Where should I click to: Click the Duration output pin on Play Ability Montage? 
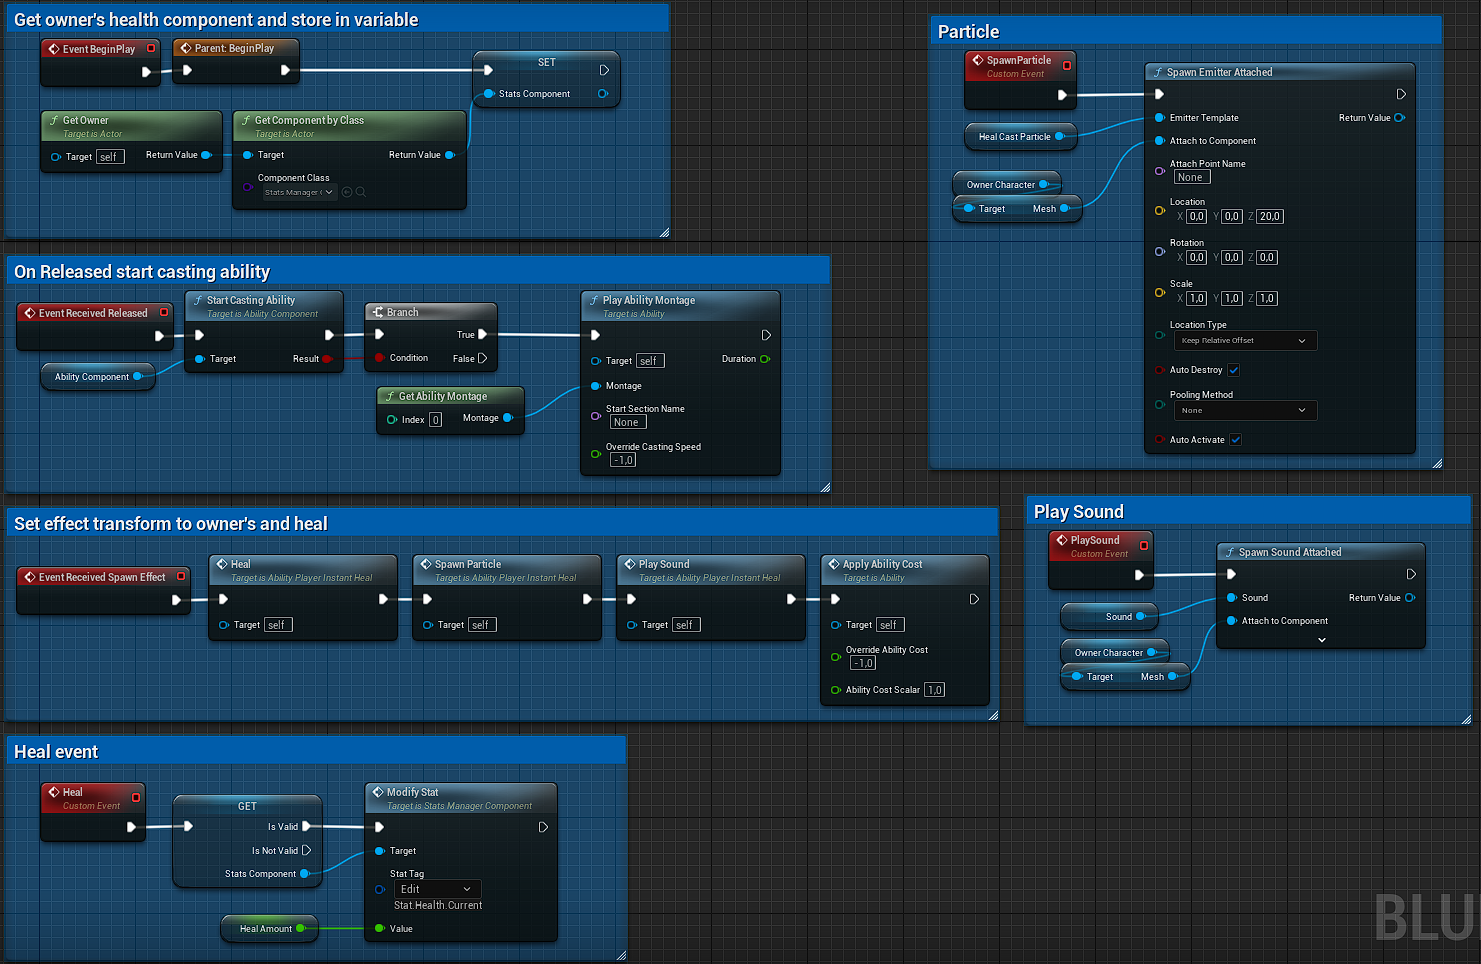[x=765, y=359]
